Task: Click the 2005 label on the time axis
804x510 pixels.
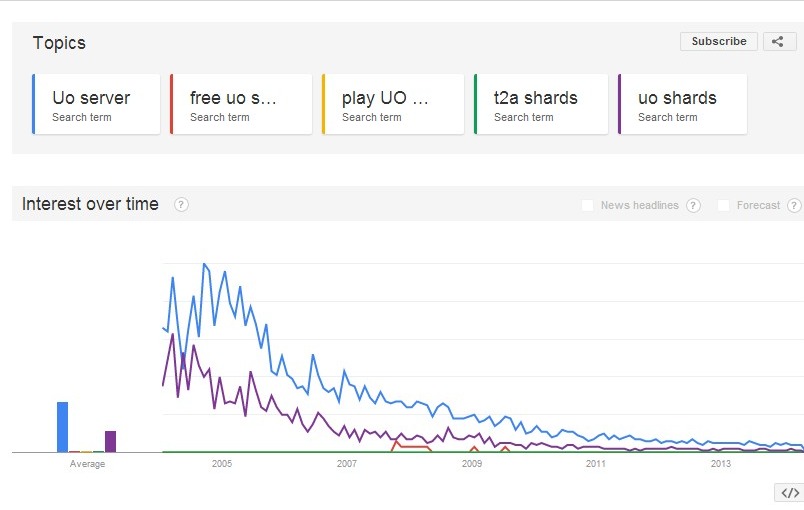Action: (x=222, y=464)
